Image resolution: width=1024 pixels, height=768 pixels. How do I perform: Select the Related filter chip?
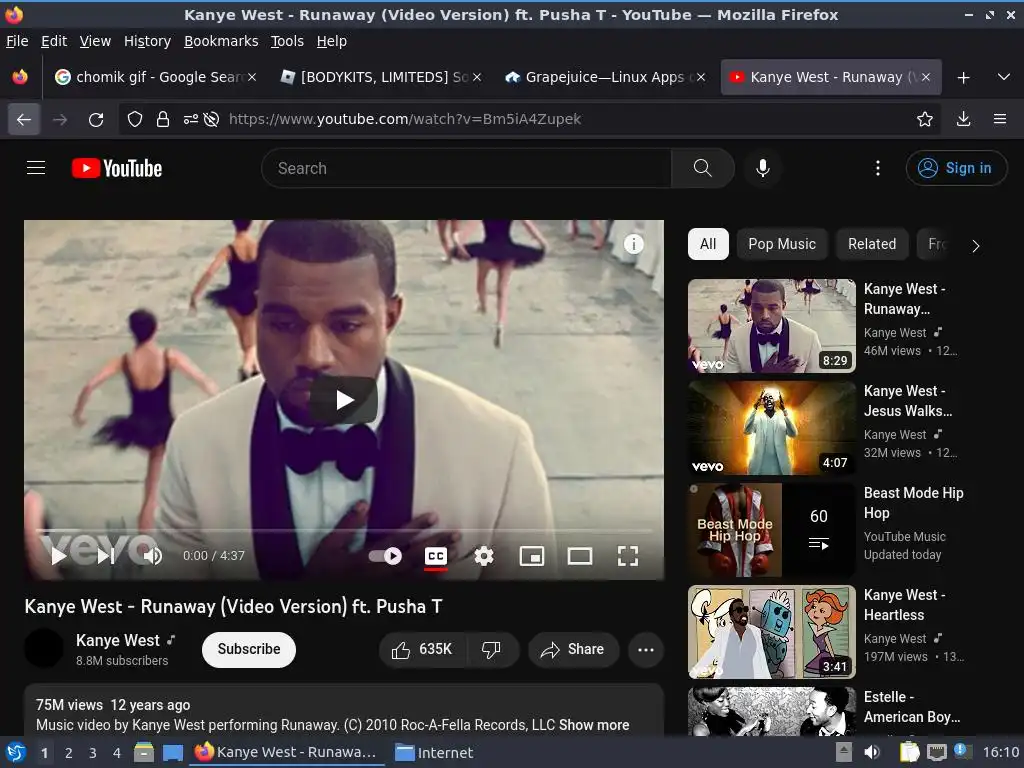coord(872,244)
